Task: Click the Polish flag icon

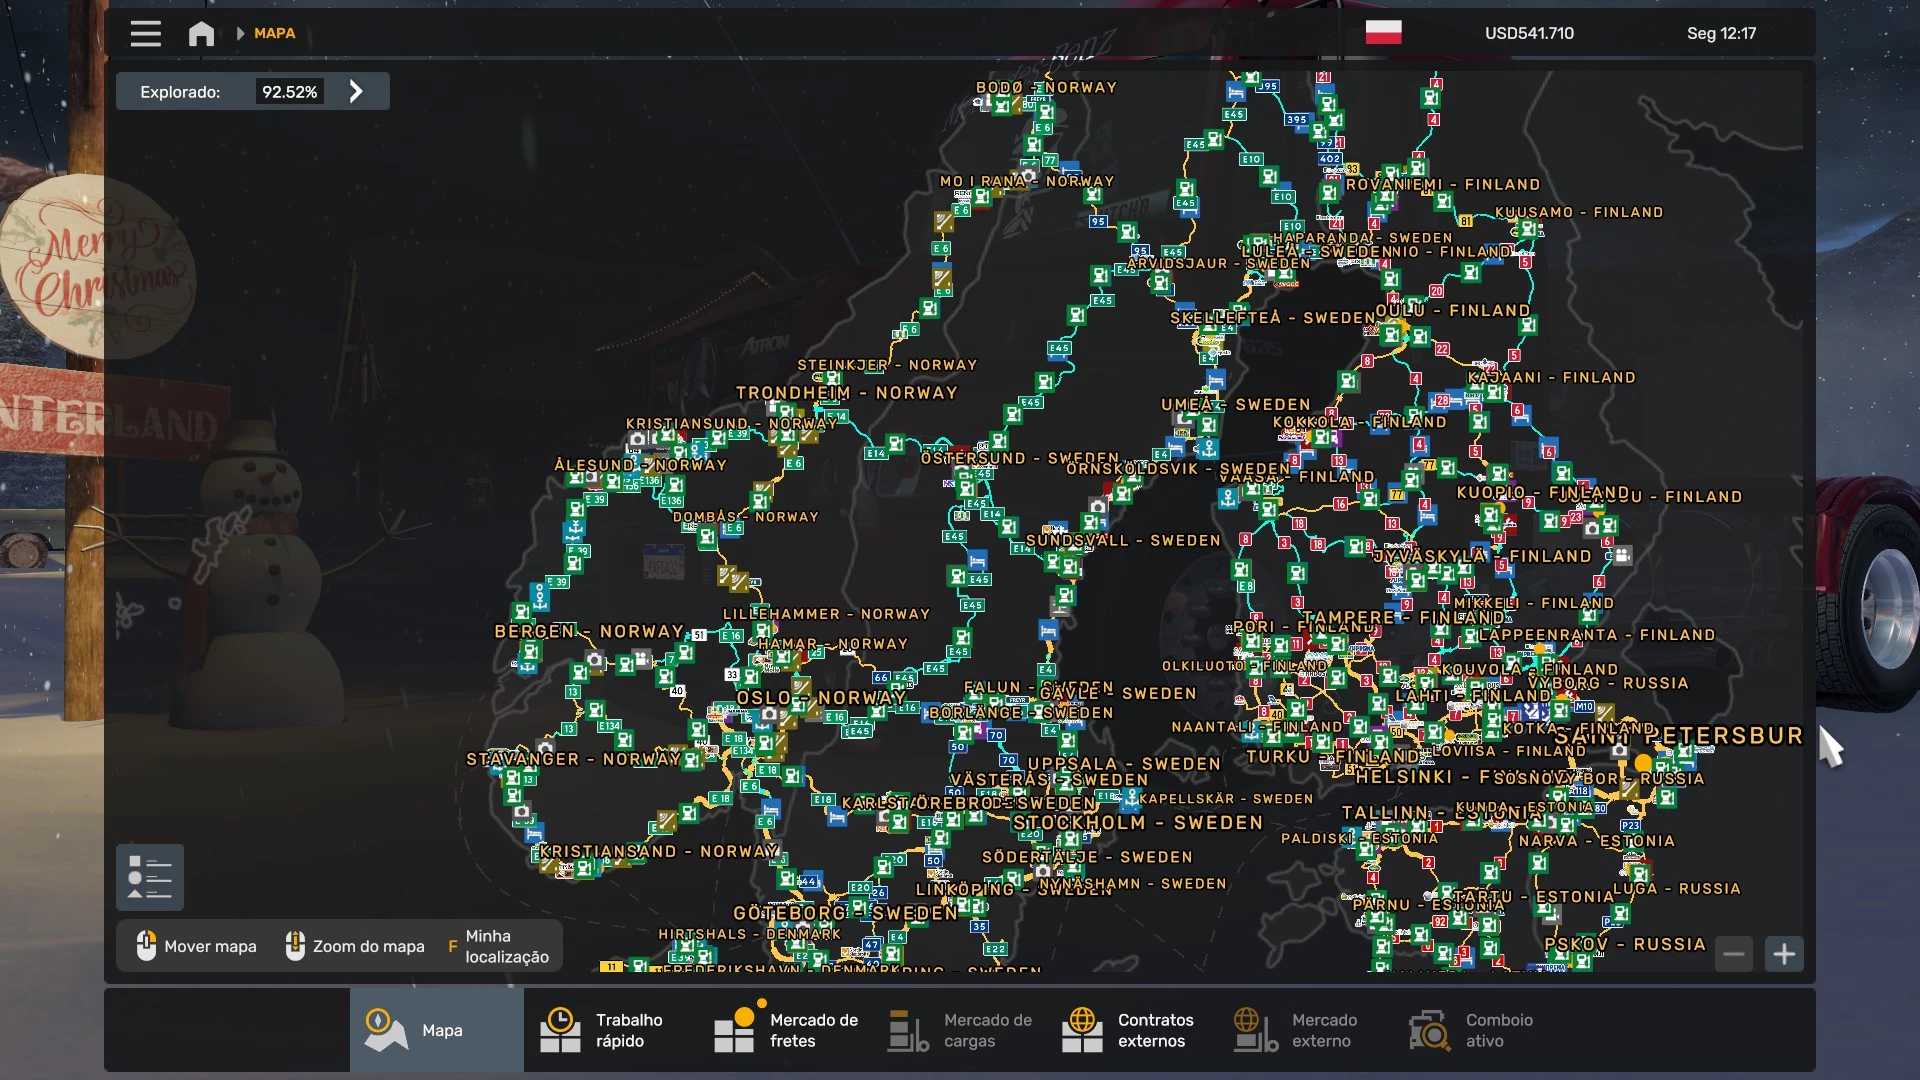Action: pyautogui.click(x=1383, y=33)
